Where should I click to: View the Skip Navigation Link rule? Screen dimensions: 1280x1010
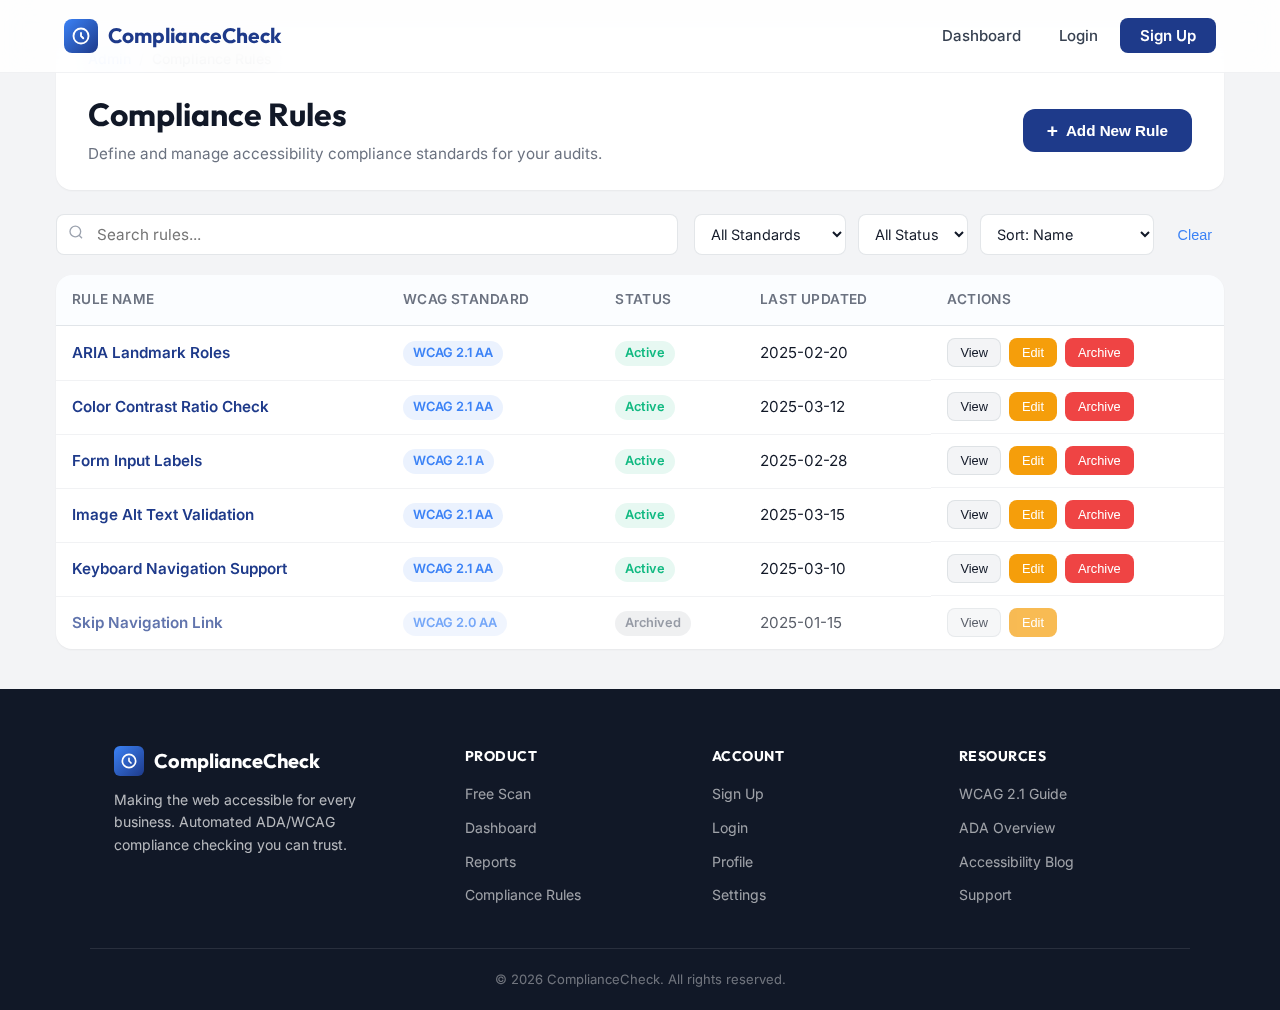point(974,623)
